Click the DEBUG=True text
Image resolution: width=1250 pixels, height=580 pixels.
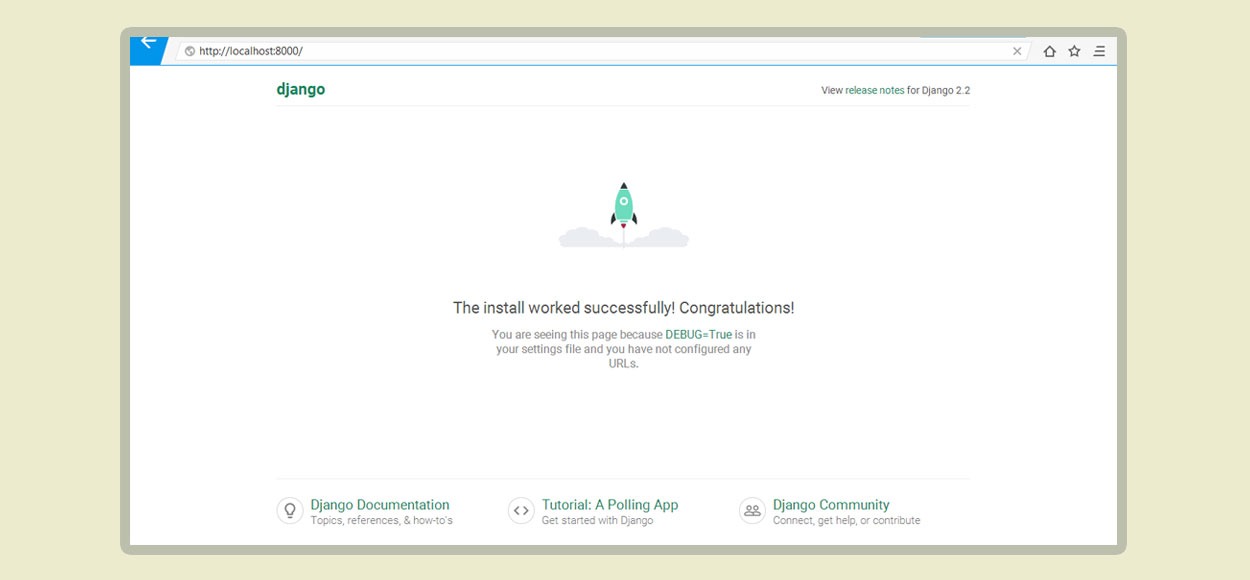point(699,334)
